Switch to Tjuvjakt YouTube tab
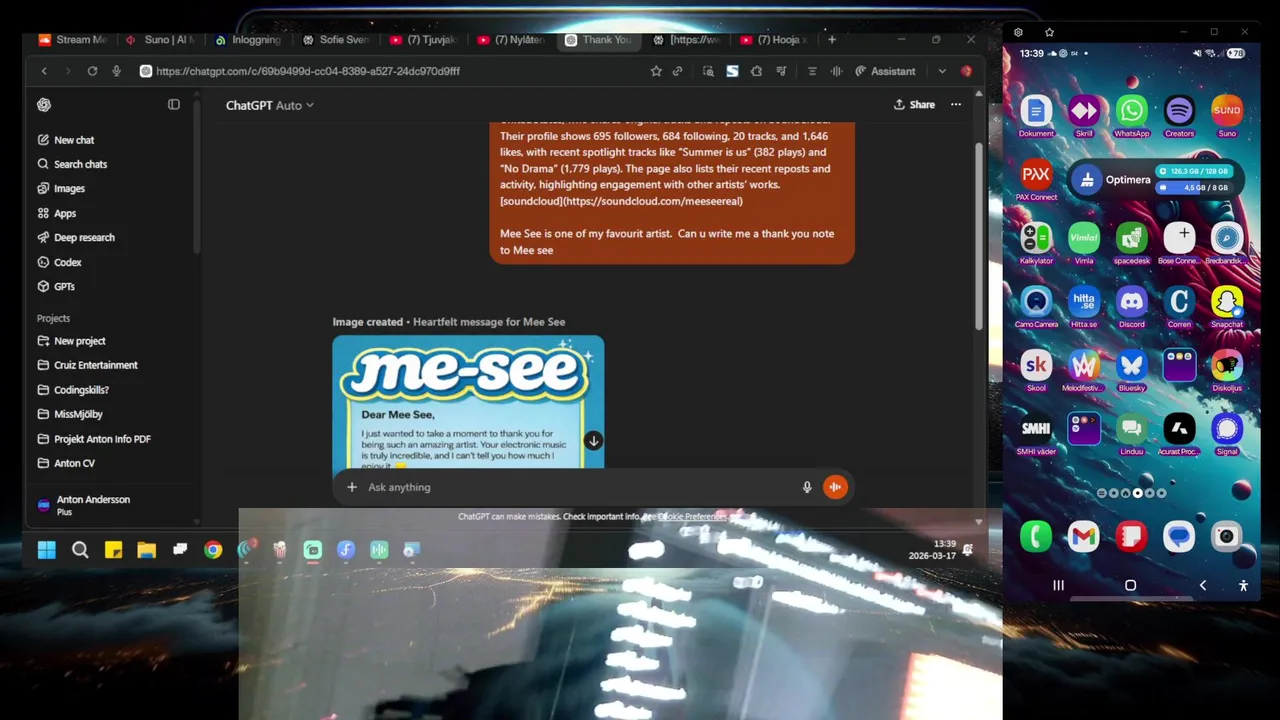Image resolution: width=1280 pixels, height=720 pixels. [x=424, y=40]
